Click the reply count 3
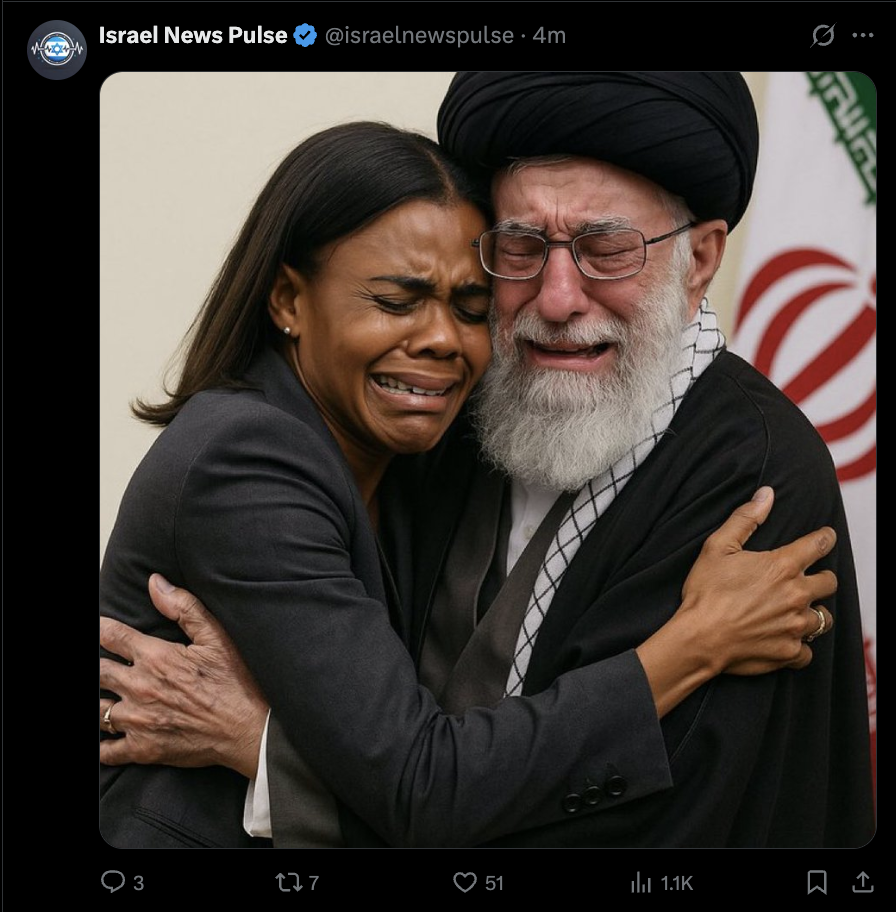 pyautogui.click(x=138, y=883)
